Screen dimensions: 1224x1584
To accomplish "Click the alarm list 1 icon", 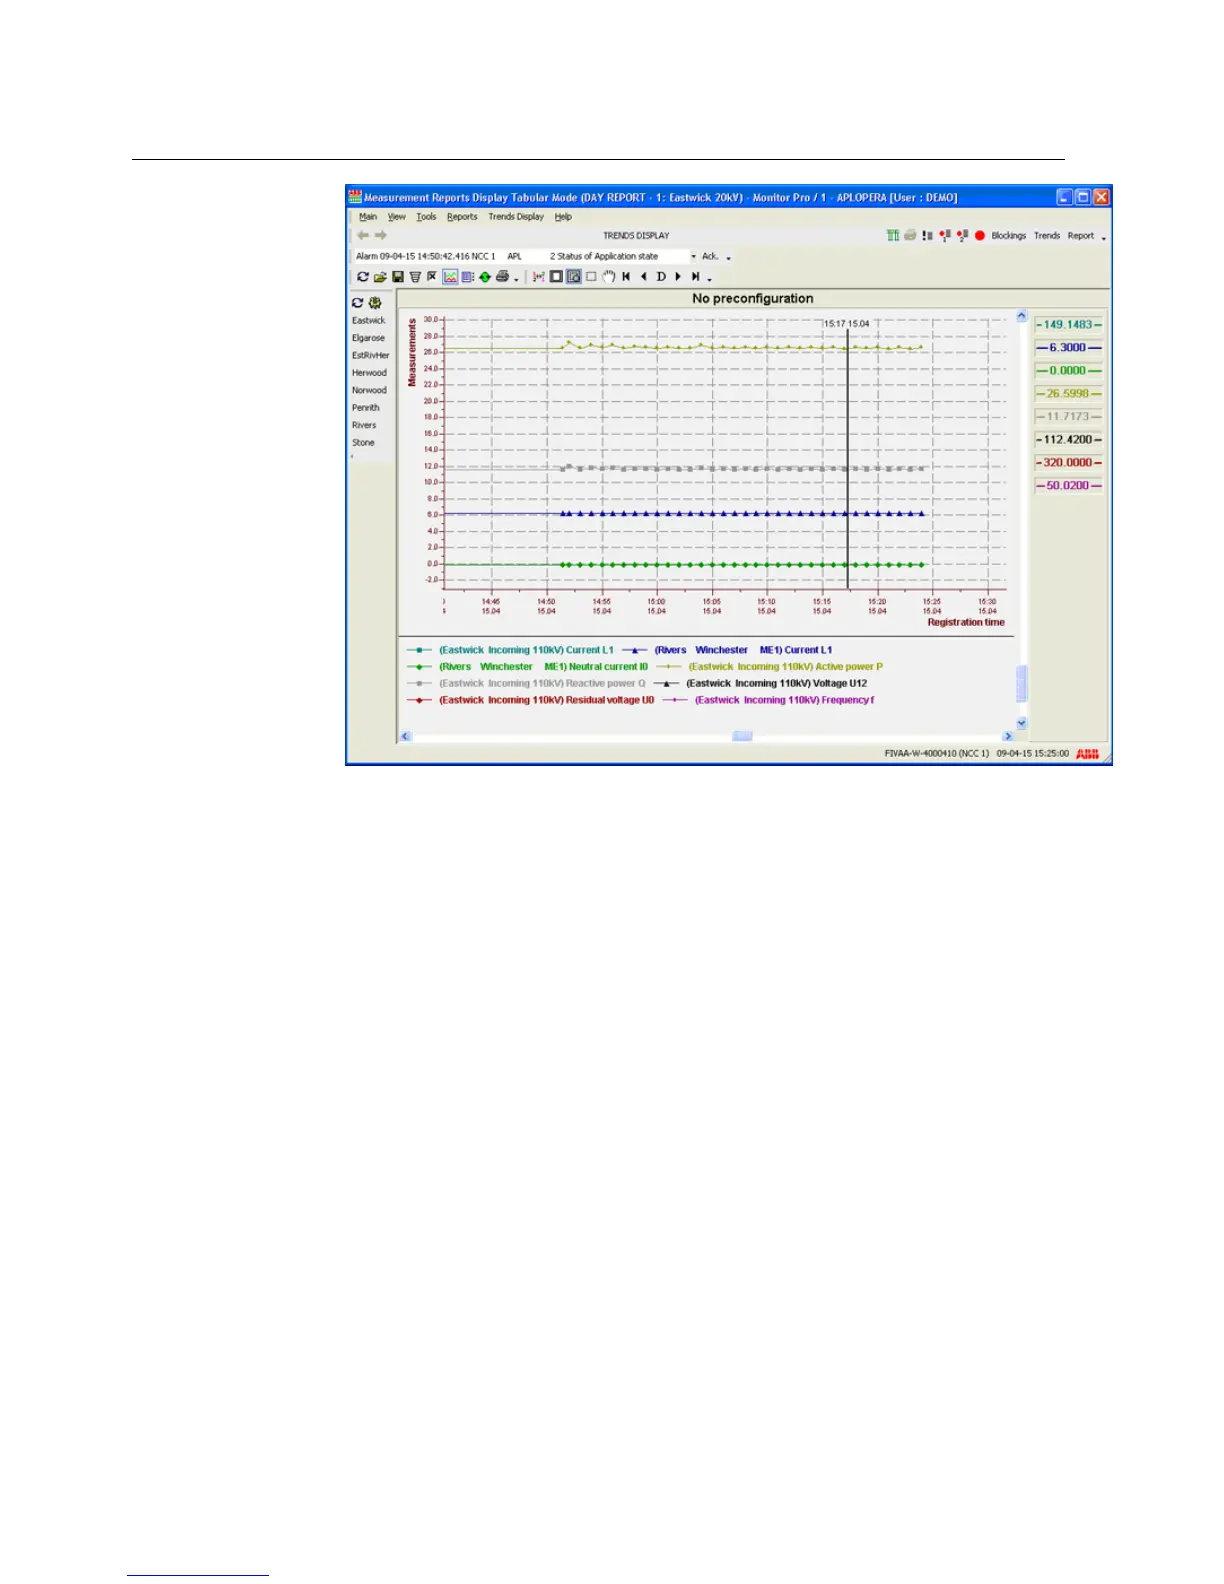I will [x=945, y=236].
